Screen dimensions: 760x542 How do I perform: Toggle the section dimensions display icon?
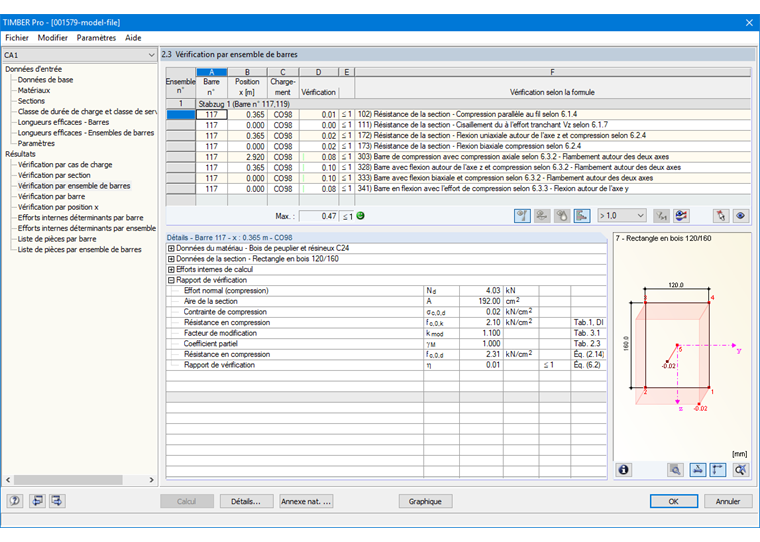point(697,469)
